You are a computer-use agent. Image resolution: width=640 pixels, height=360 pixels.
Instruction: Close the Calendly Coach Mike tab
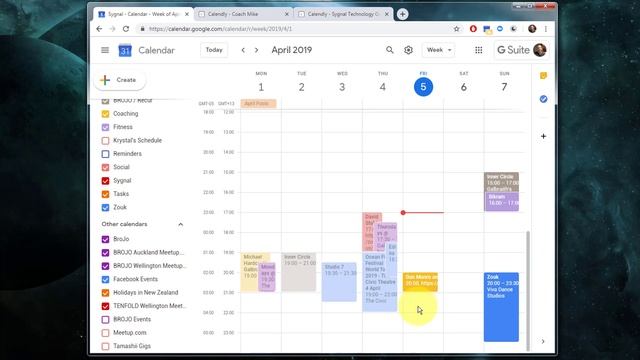pyautogui.click(x=287, y=14)
